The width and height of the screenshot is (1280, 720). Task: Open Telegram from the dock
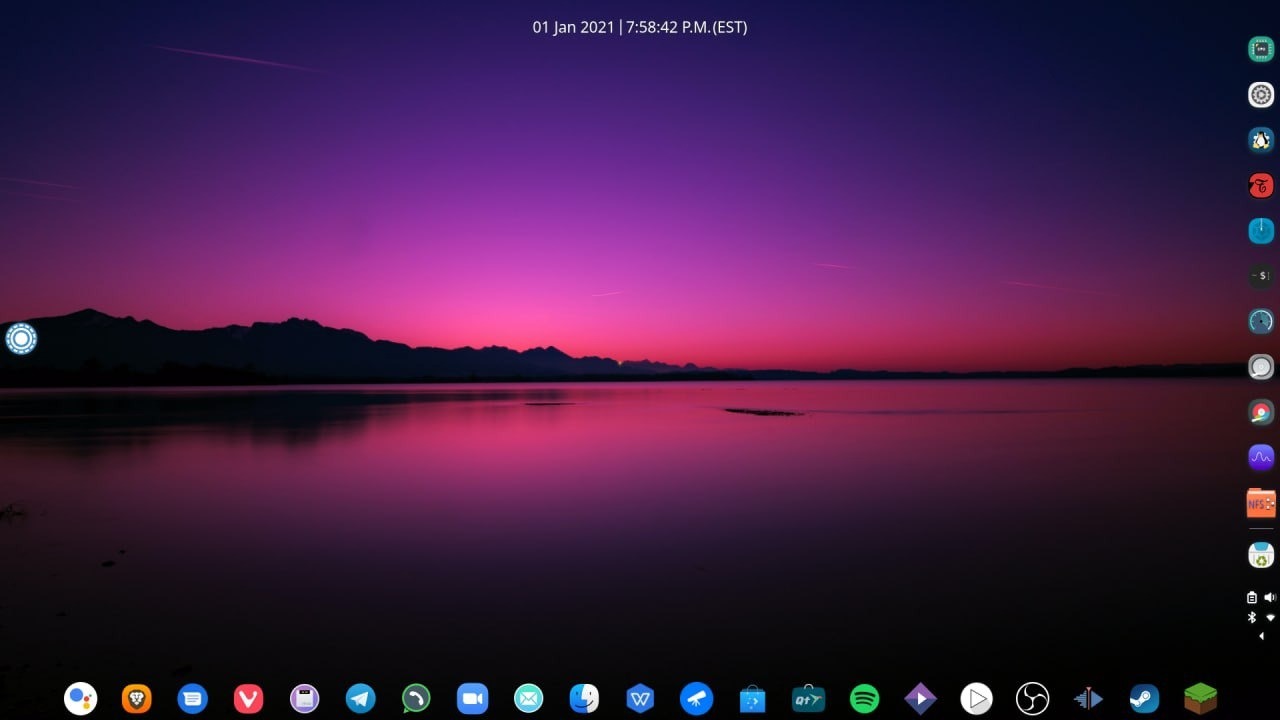pyautogui.click(x=360, y=698)
